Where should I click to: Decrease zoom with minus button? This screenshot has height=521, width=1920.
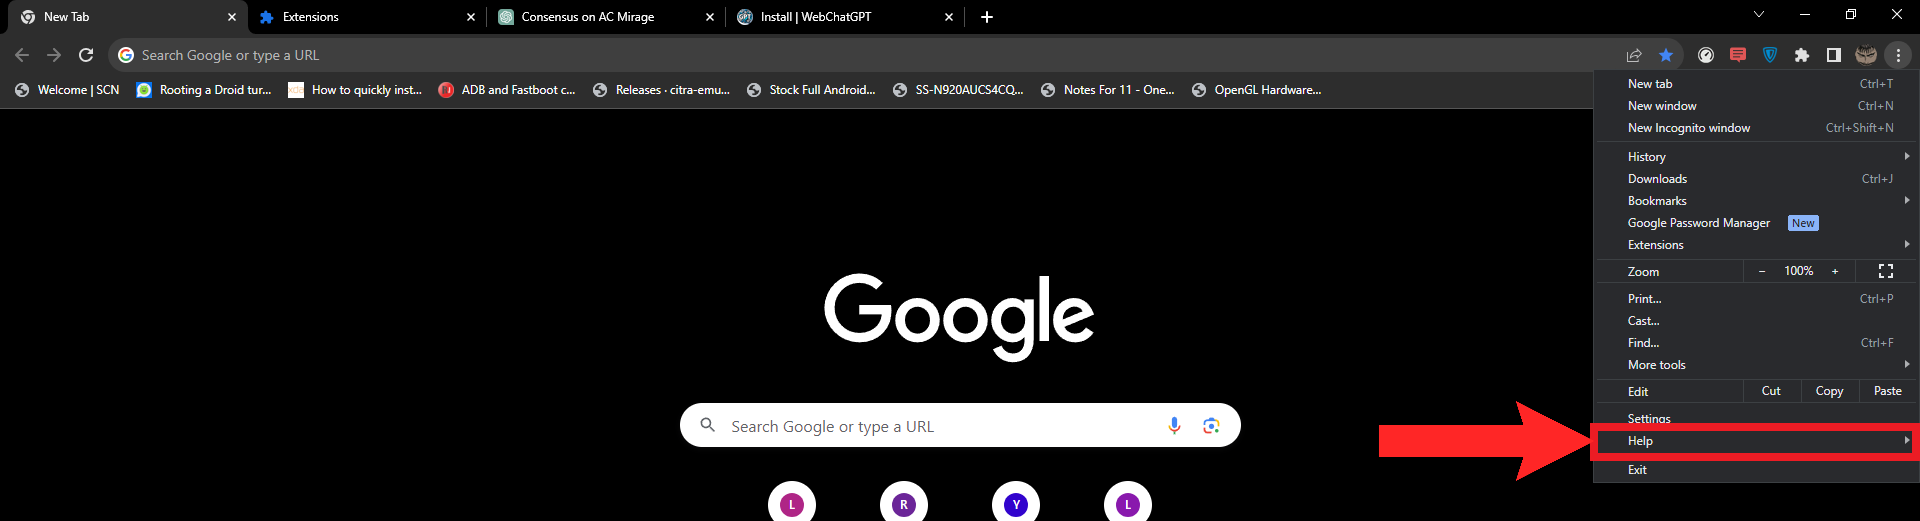tap(1762, 271)
